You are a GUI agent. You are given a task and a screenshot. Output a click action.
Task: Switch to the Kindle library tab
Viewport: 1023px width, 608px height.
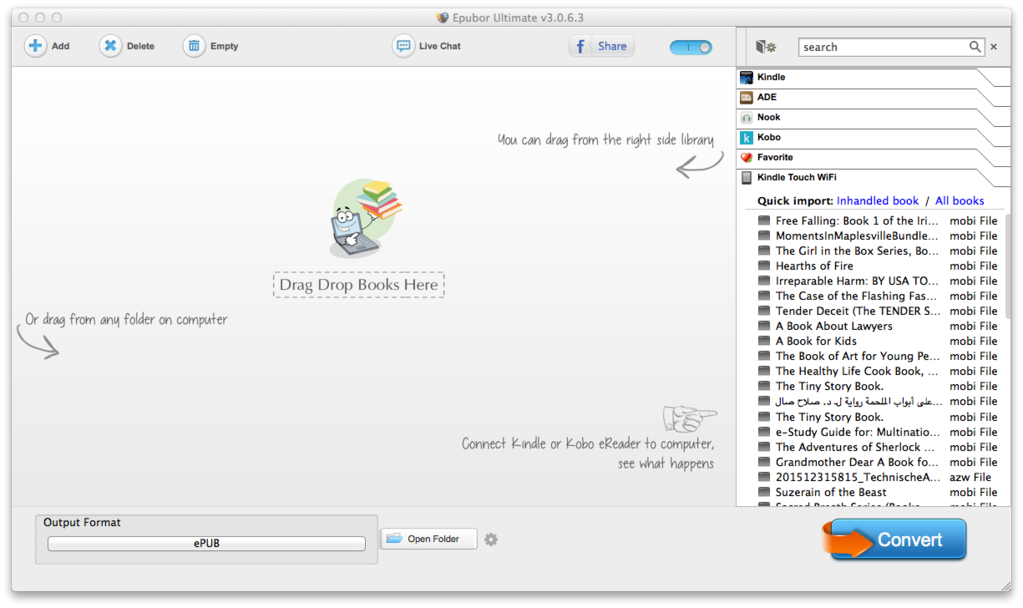[x=873, y=78]
